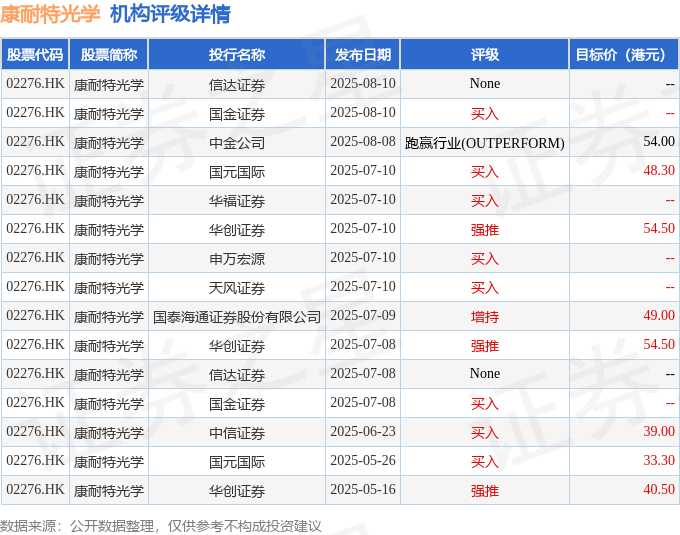The width and height of the screenshot is (680, 535).
Task: Click the 股票代码 column header
Action: pos(35,55)
